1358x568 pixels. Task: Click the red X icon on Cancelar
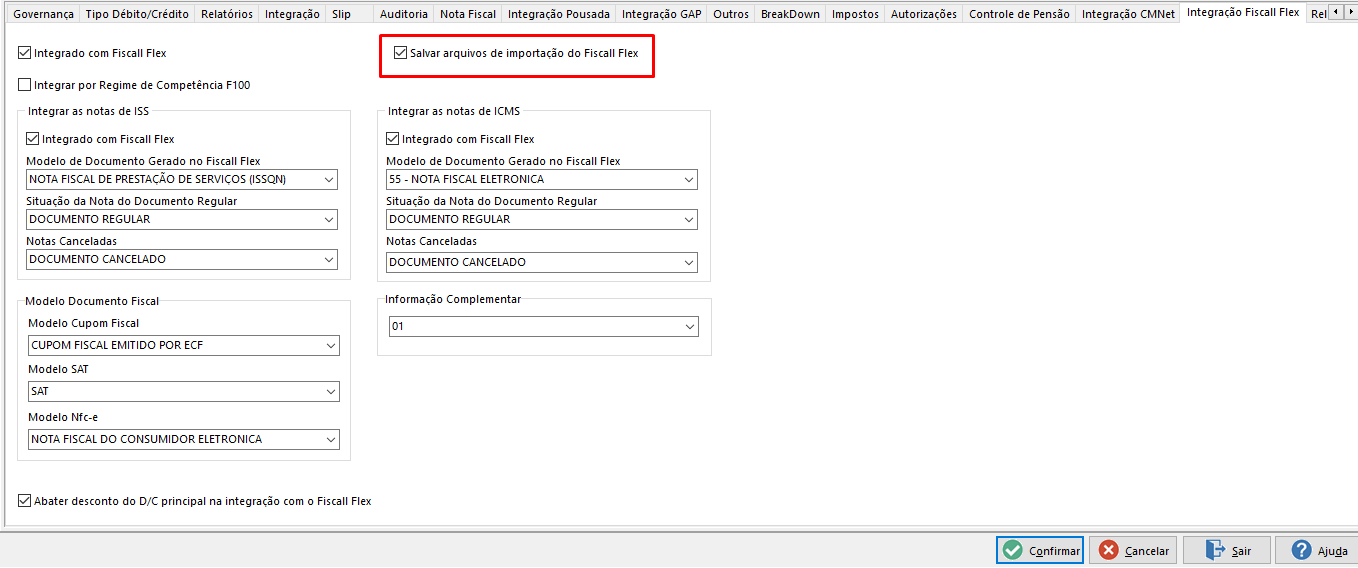pyautogui.click(x=1109, y=550)
